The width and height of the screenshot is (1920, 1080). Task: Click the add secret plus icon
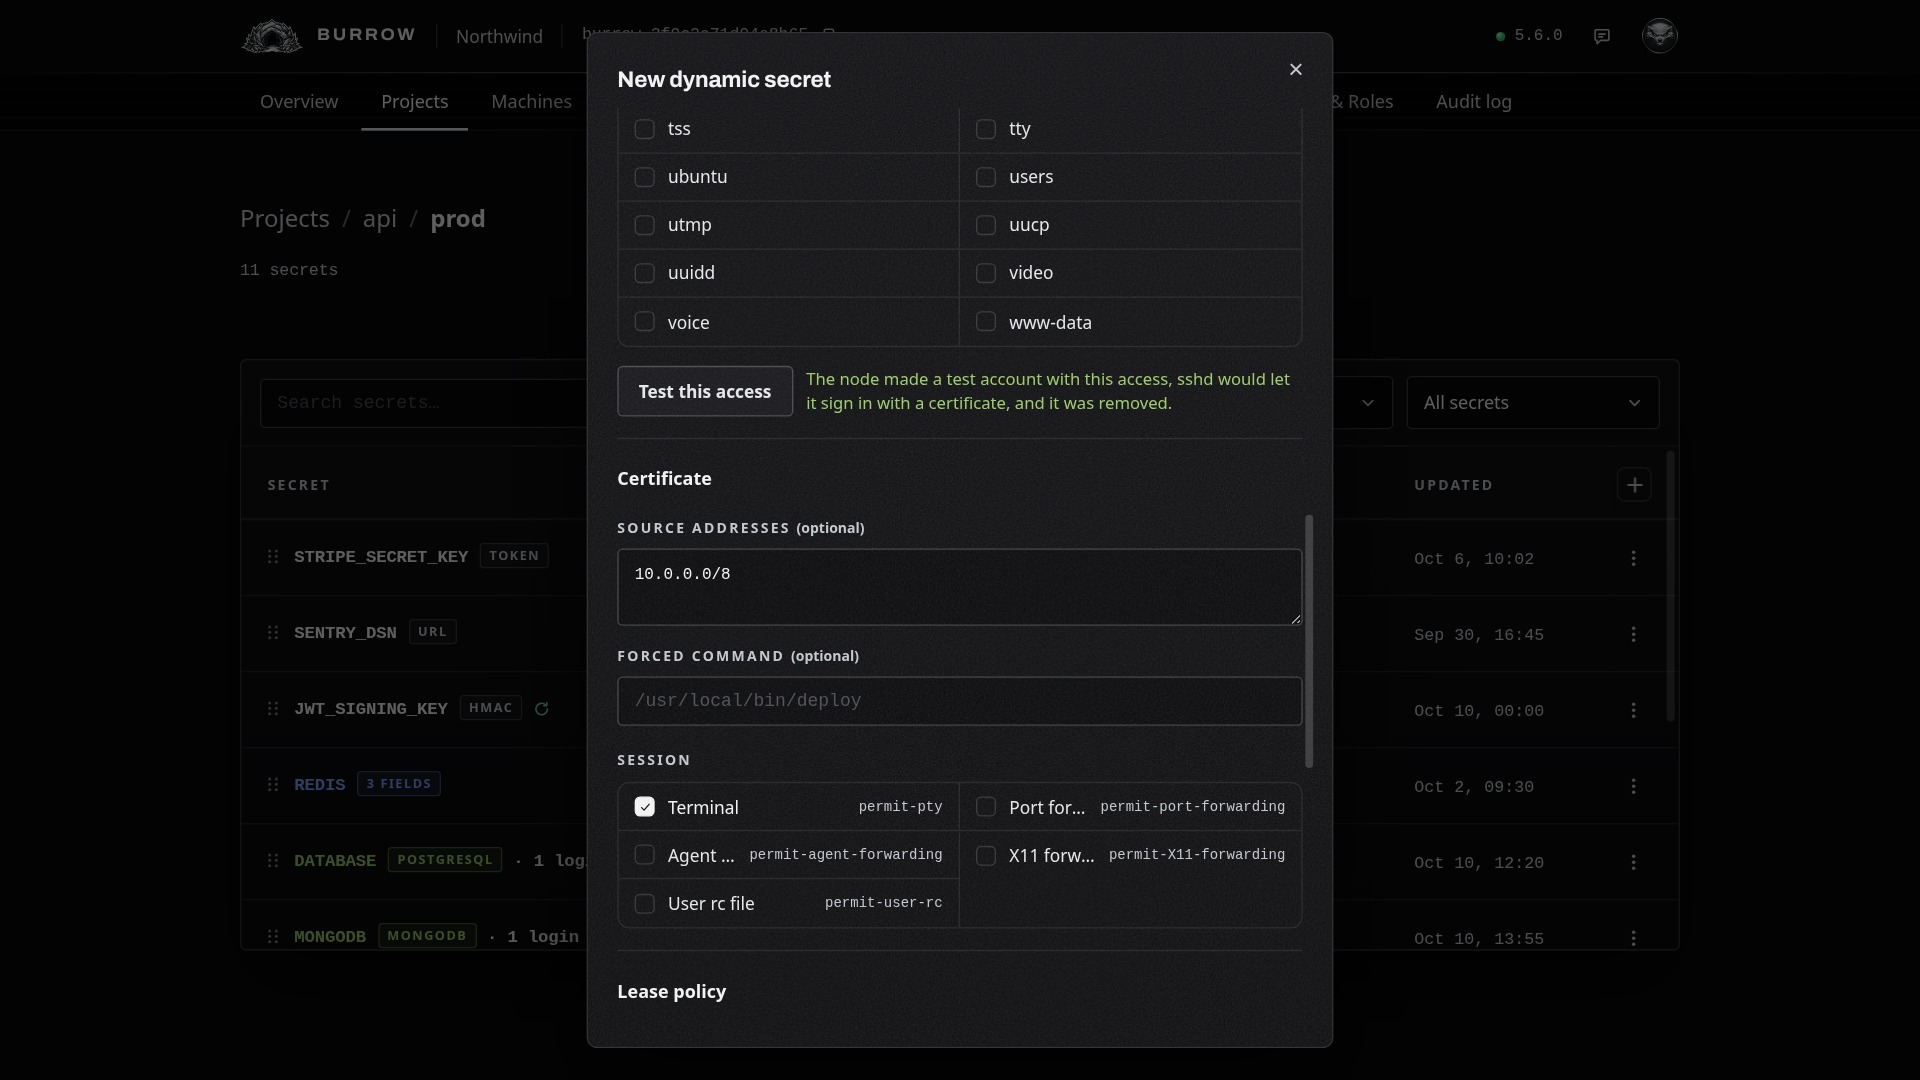1634,485
